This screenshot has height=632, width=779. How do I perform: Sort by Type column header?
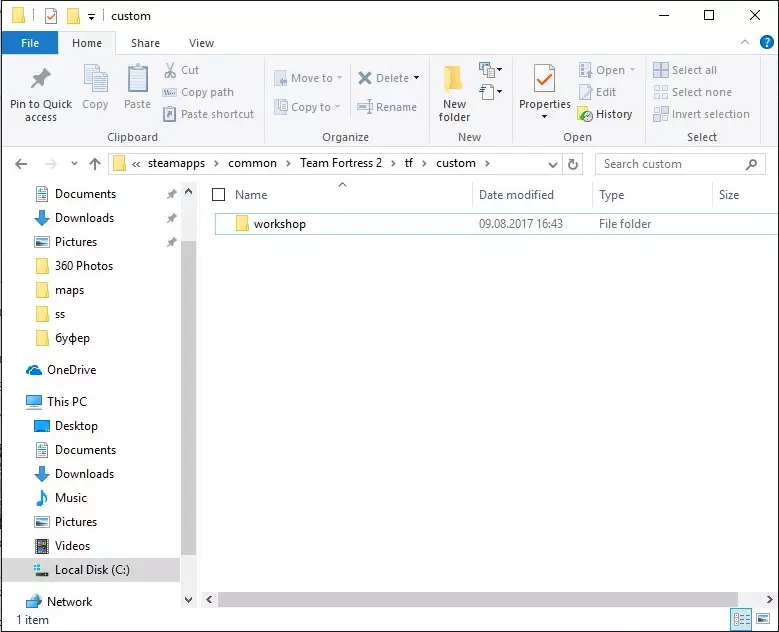coord(652,195)
